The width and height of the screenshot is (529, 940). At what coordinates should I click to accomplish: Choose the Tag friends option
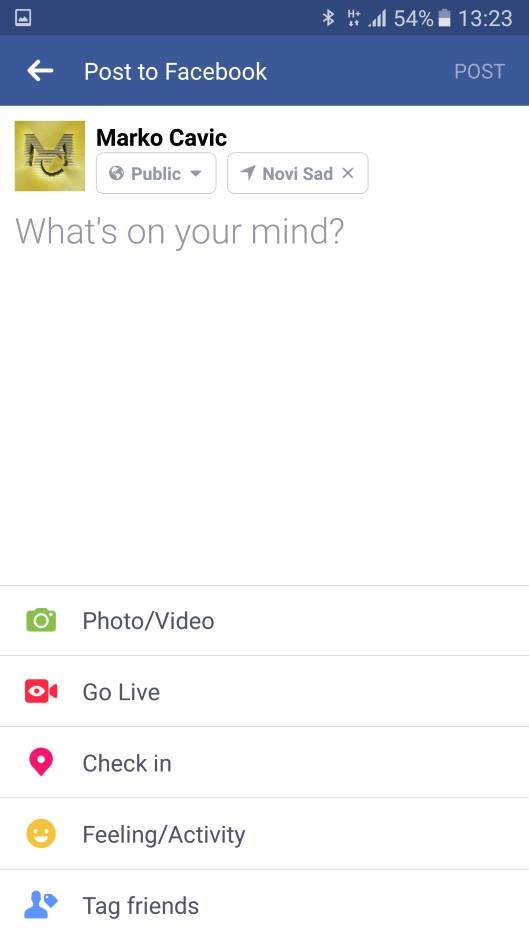pos(264,905)
